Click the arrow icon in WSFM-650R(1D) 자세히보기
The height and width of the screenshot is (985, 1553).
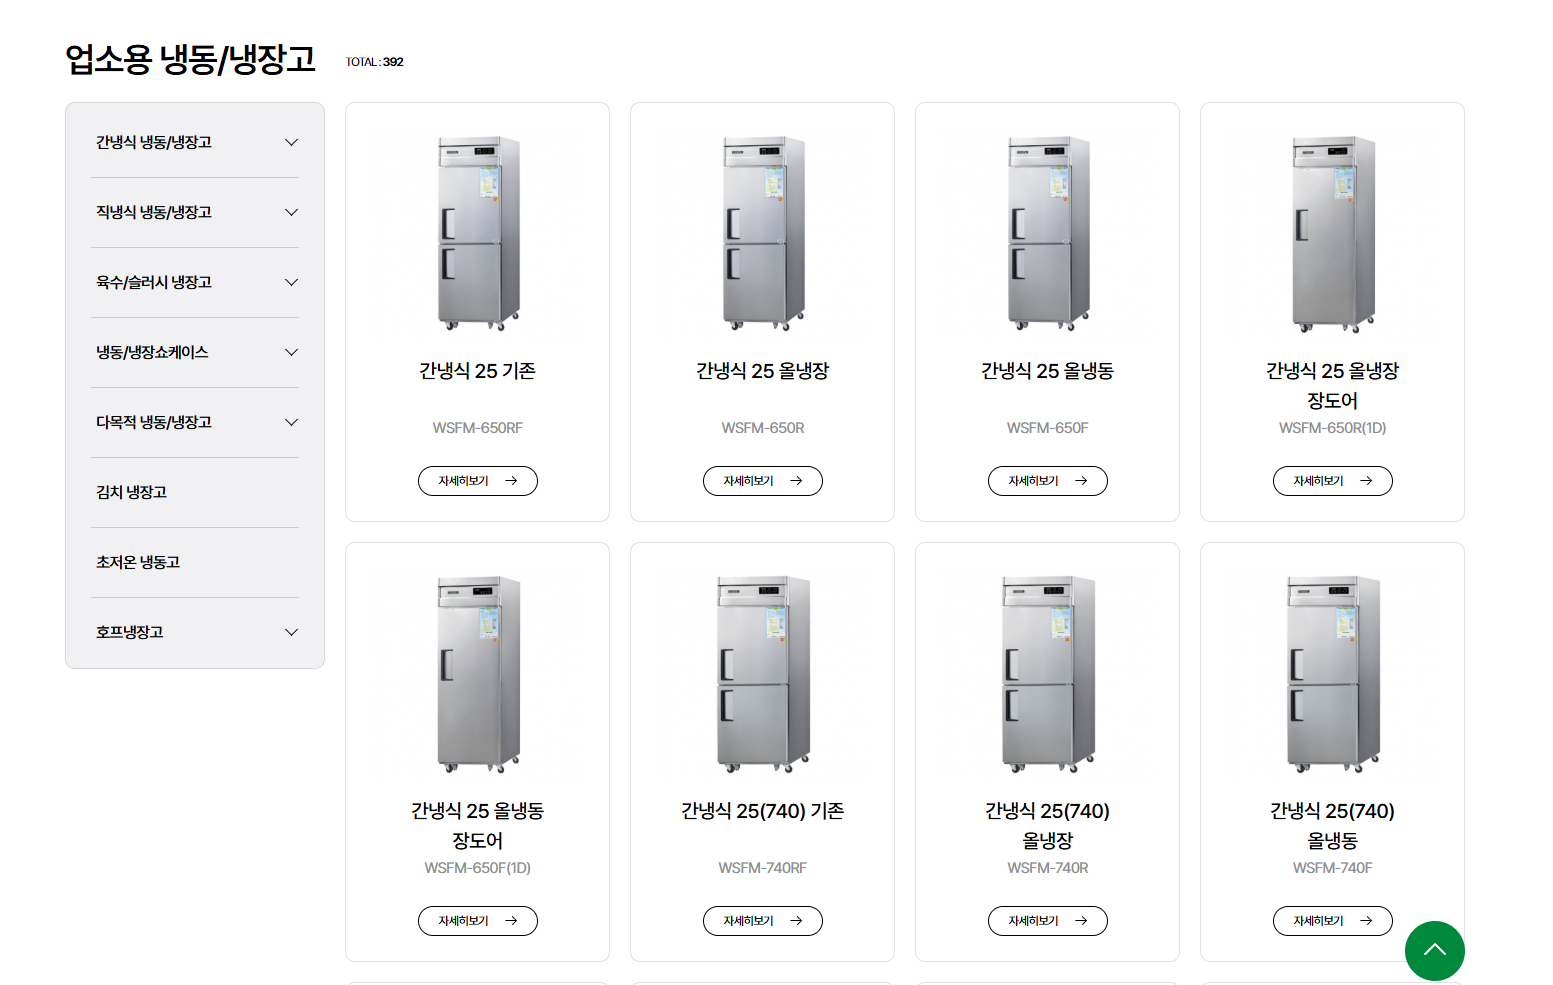1366,481
